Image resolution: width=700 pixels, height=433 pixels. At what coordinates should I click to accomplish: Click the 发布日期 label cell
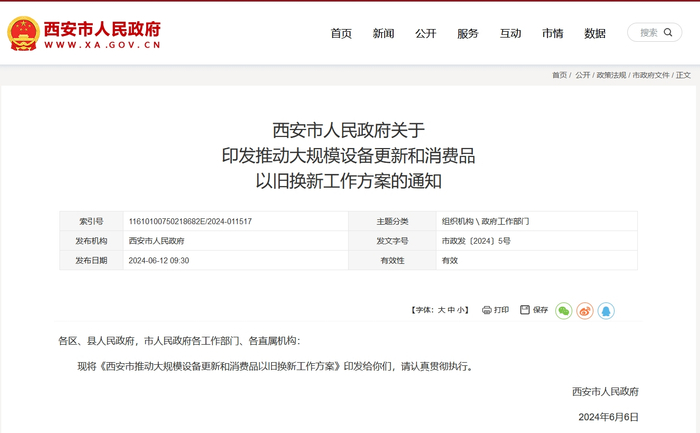click(91, 261)
